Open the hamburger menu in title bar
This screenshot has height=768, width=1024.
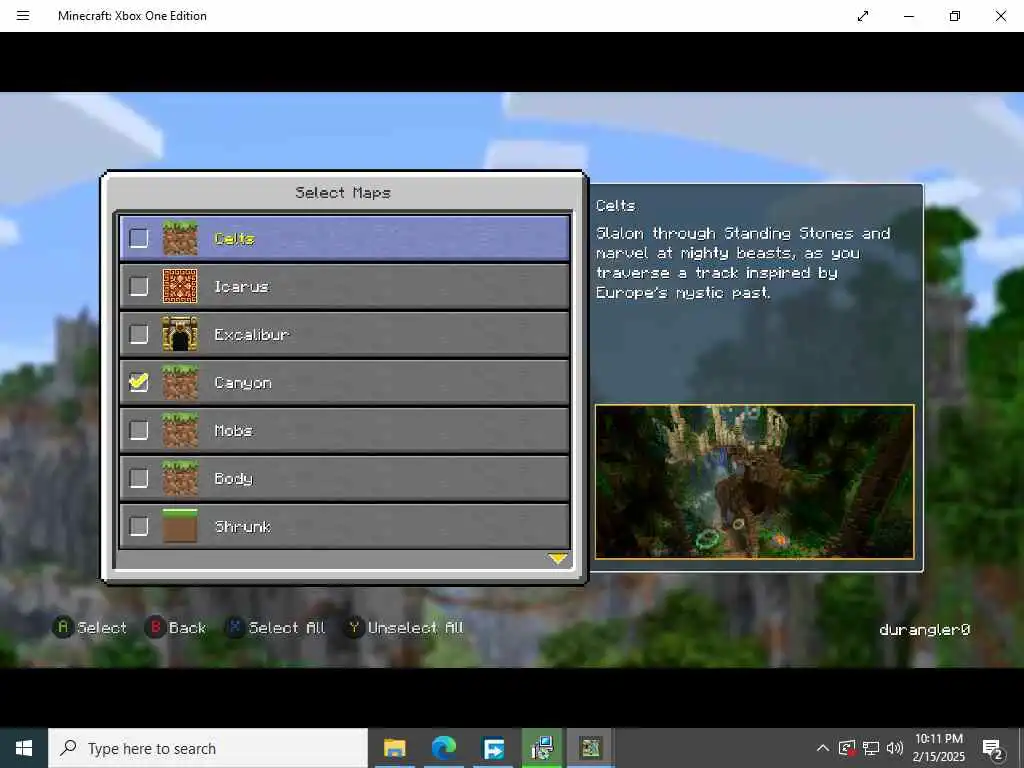pos(23,16)
